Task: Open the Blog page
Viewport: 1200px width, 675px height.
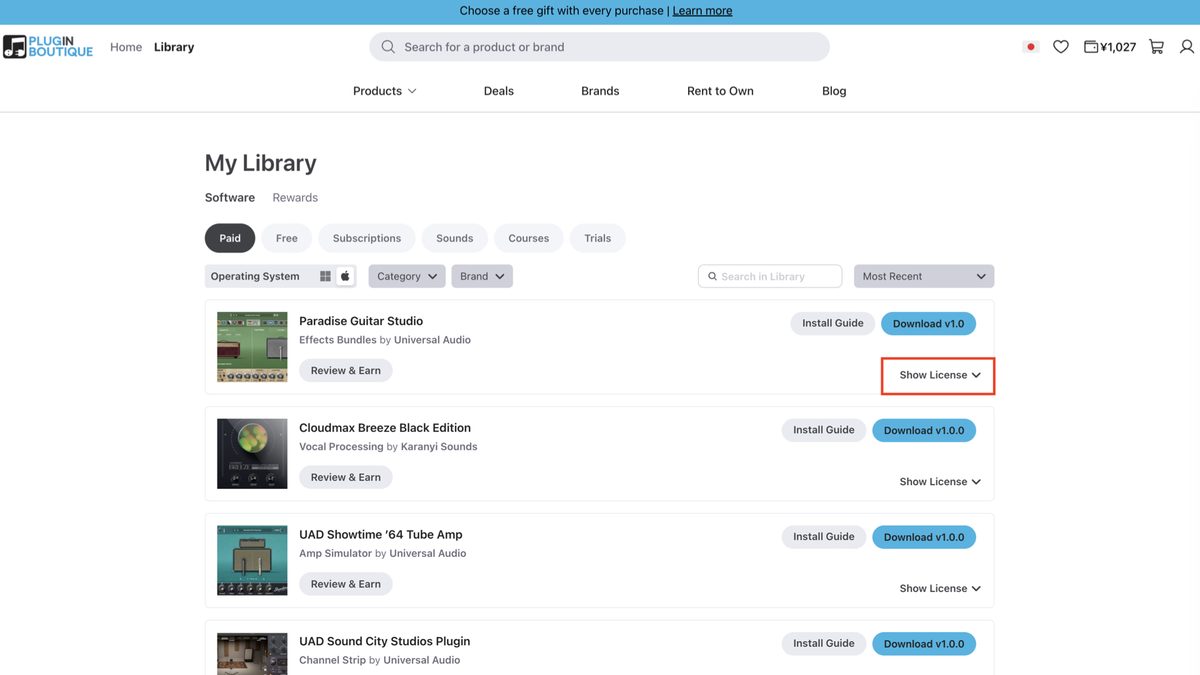Action: coord(834,91)
